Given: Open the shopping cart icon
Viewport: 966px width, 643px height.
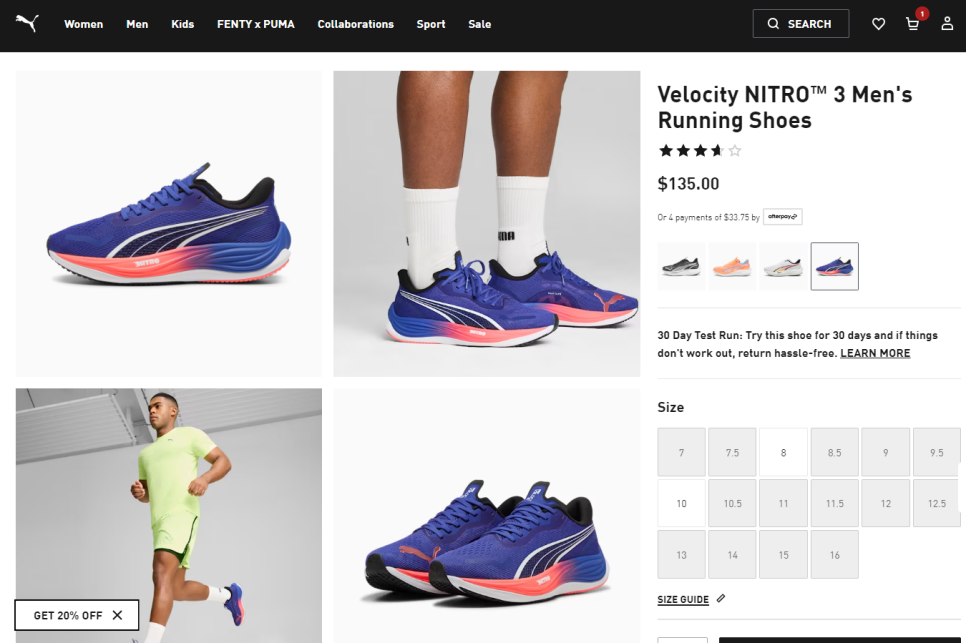Looking at the screenshot, I should pyautogui.click(x=912, y=24).
